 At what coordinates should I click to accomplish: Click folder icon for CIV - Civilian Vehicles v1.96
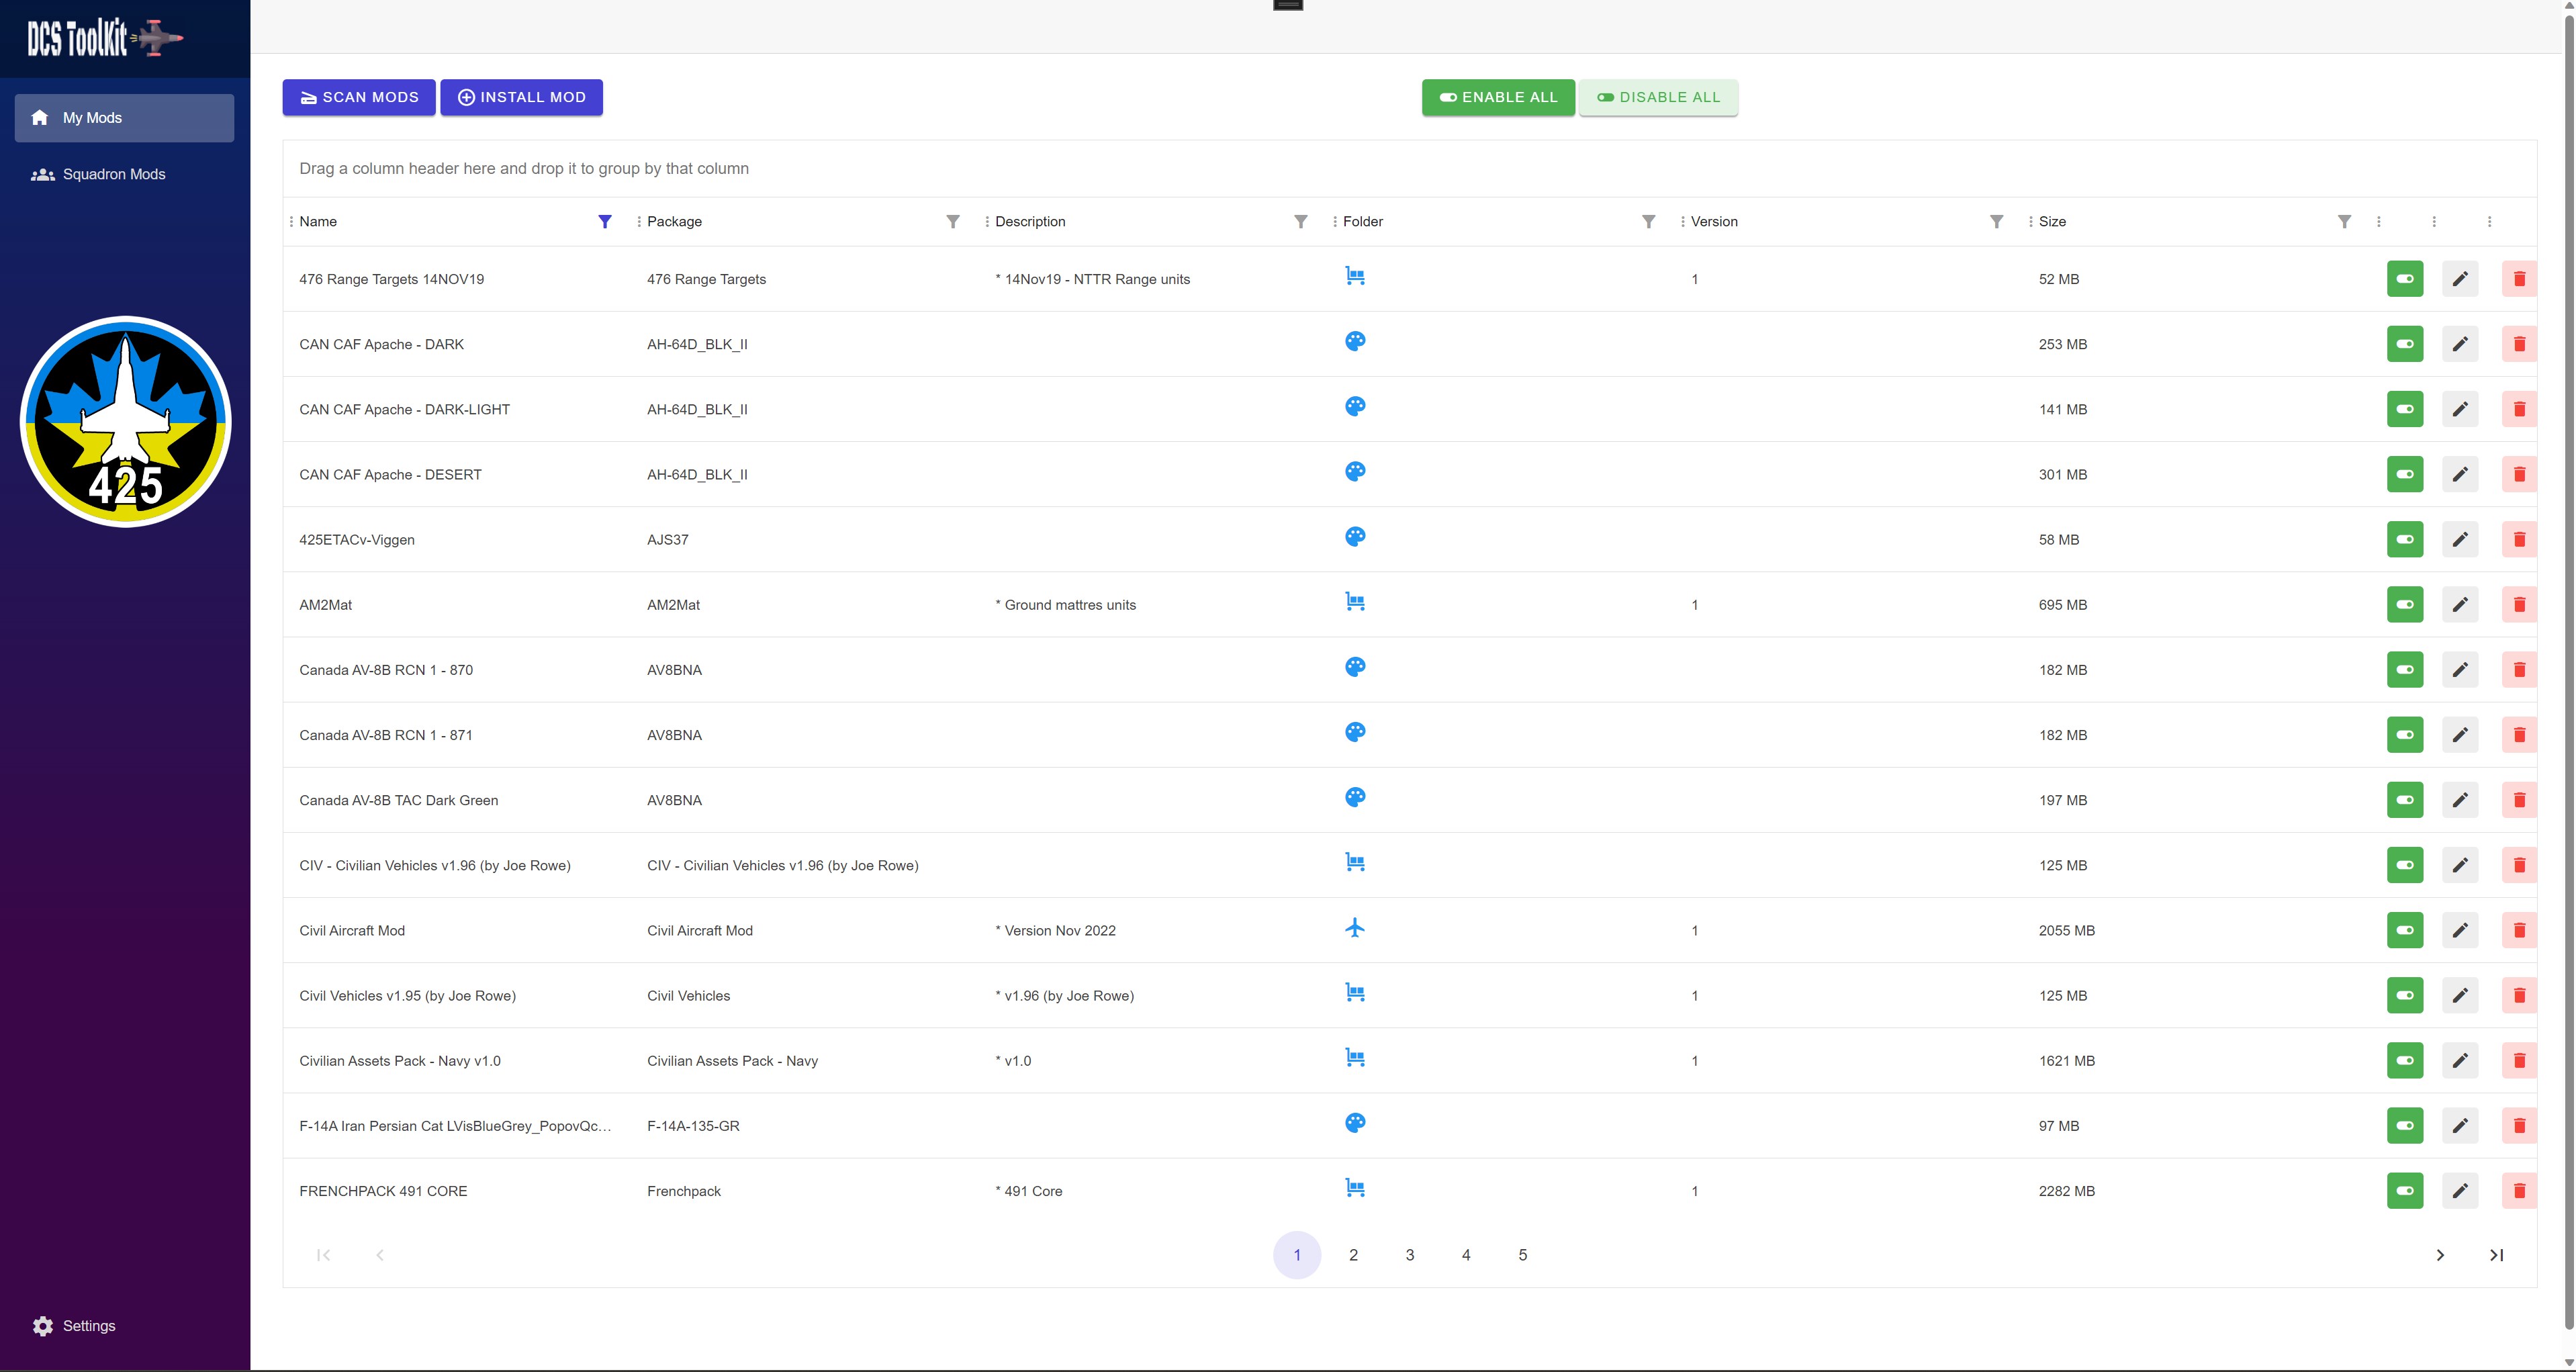[1355, 862]
